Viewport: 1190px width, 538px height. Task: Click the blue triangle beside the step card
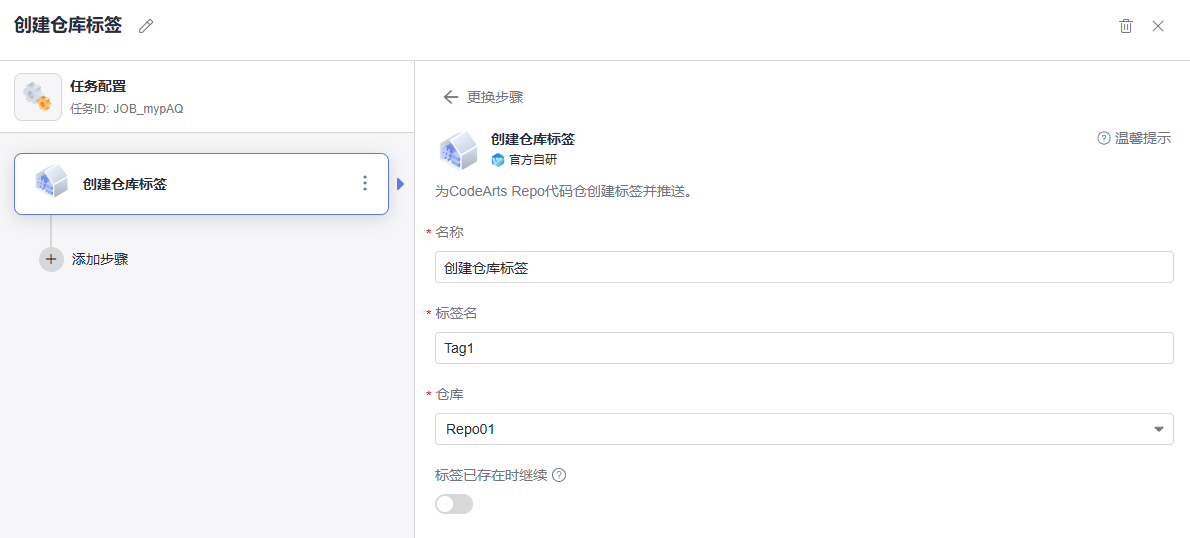click(401, 184)
